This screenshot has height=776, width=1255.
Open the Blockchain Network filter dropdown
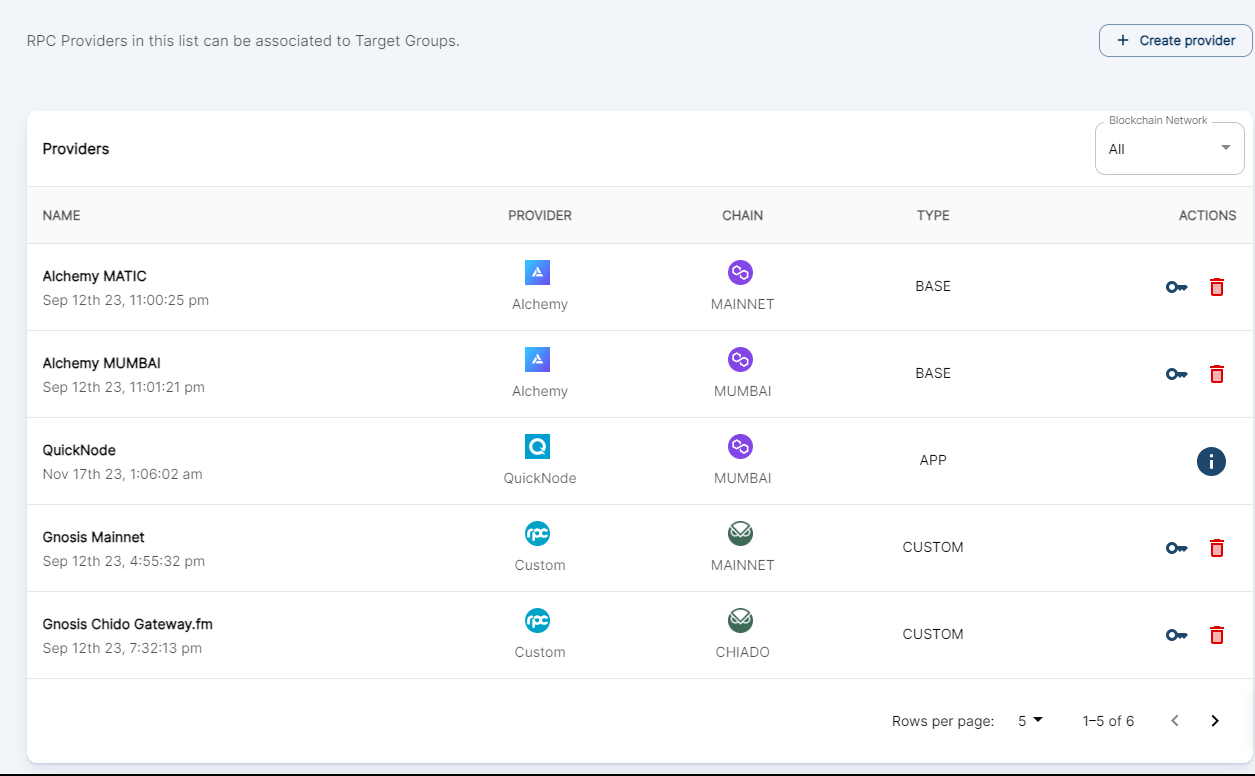click(1170, 149)
